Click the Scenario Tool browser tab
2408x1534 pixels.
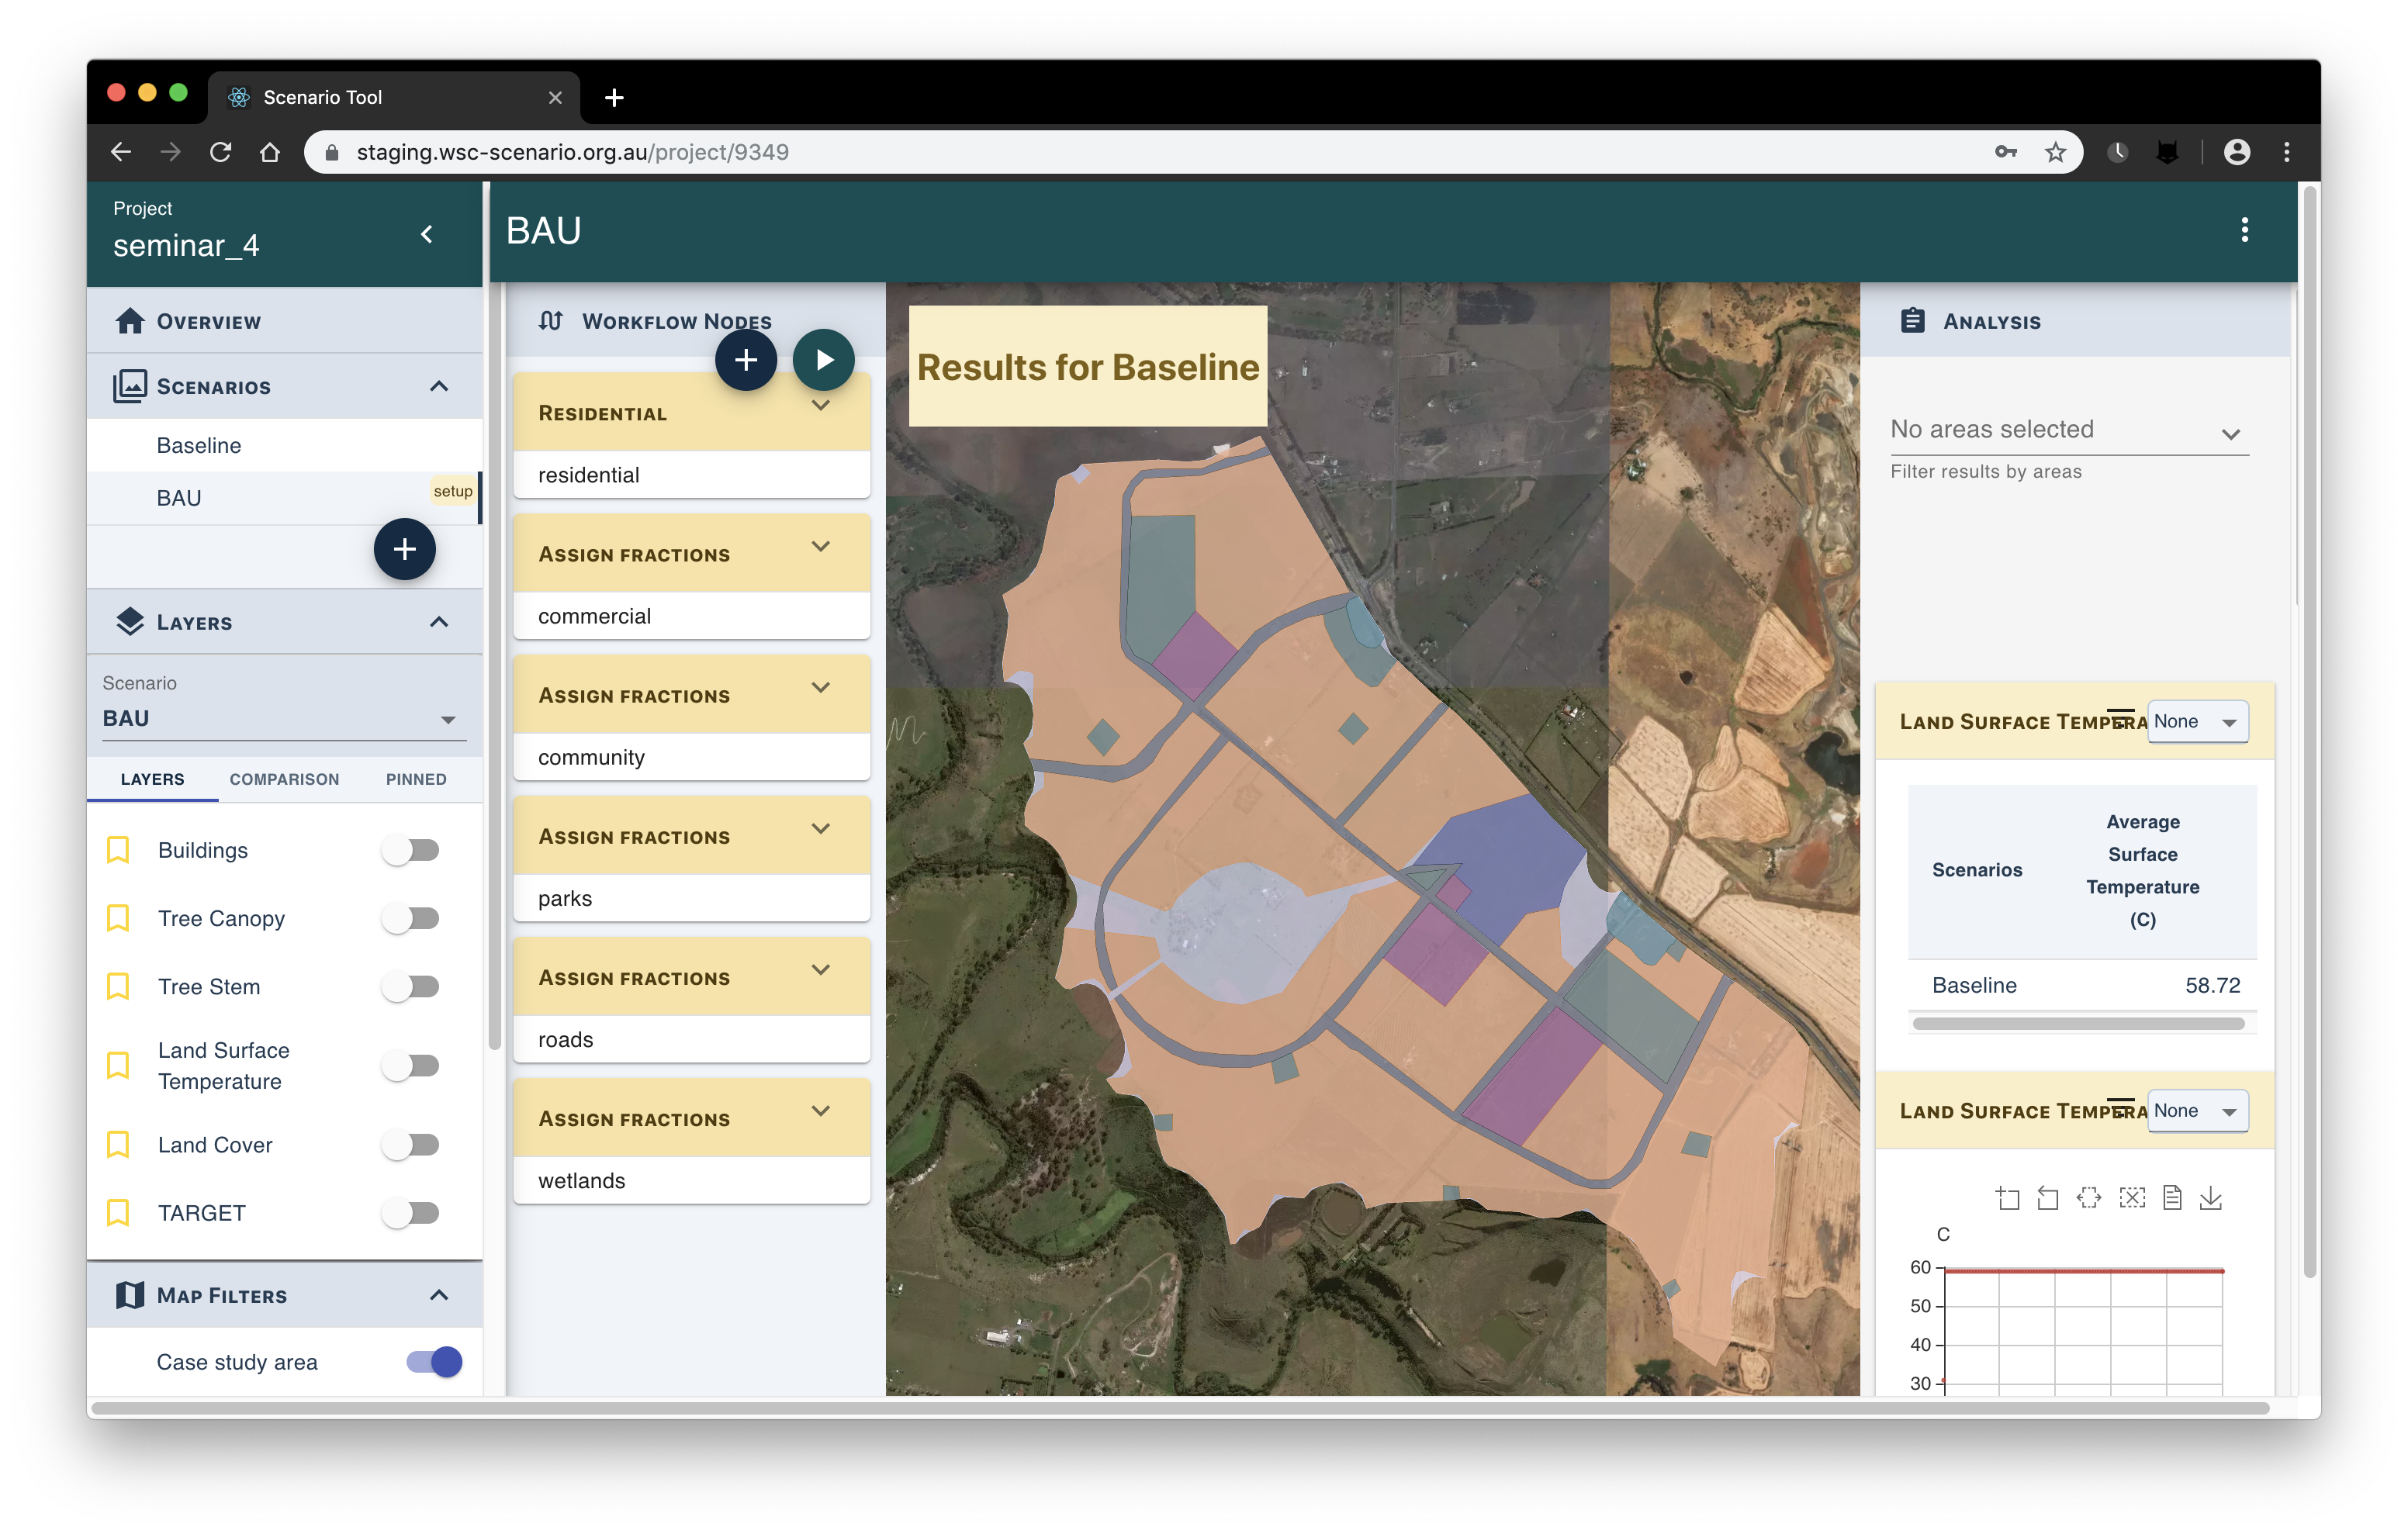[x=395, y=97]
